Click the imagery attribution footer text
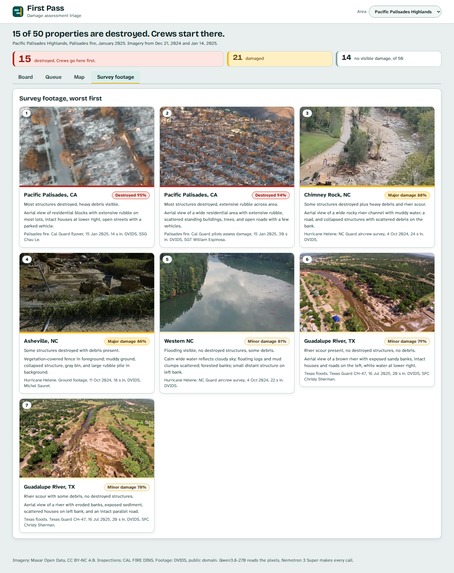 click(x=183, y=560)
